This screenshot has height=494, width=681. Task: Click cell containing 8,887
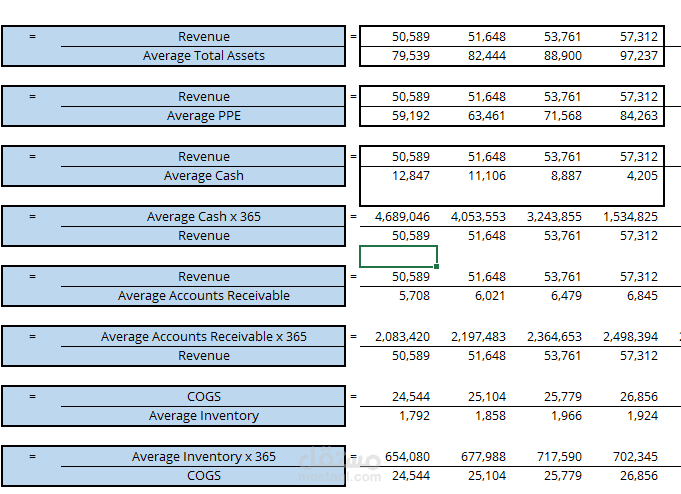coord(566,176)
